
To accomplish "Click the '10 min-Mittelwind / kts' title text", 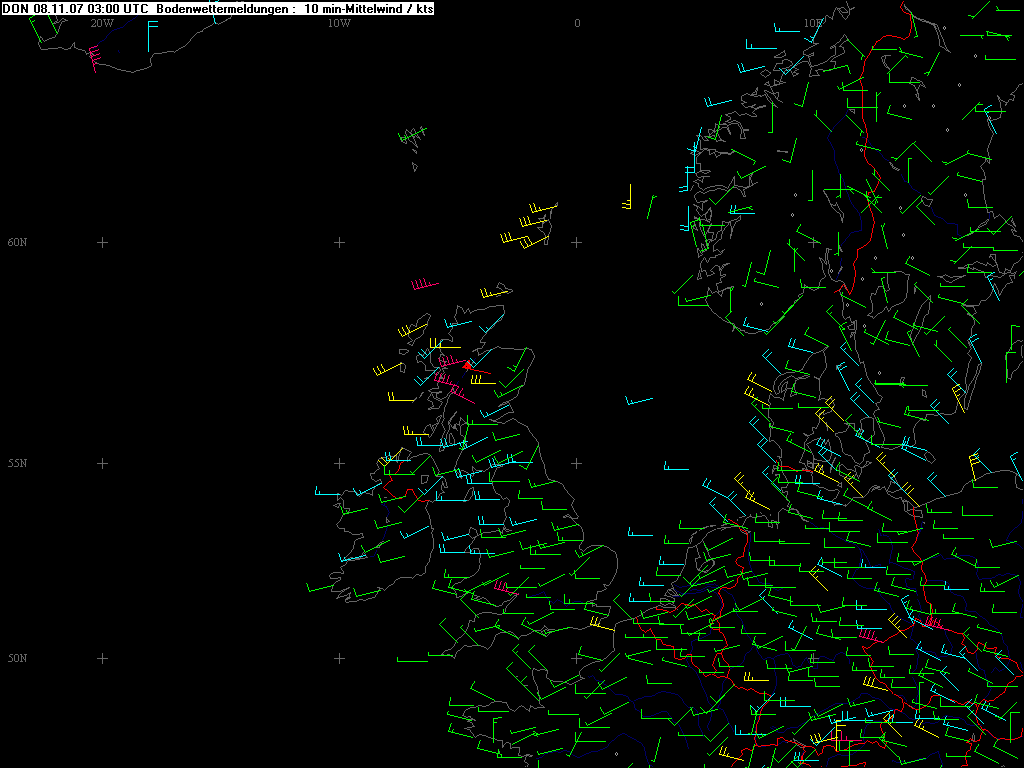I will 369,8.
